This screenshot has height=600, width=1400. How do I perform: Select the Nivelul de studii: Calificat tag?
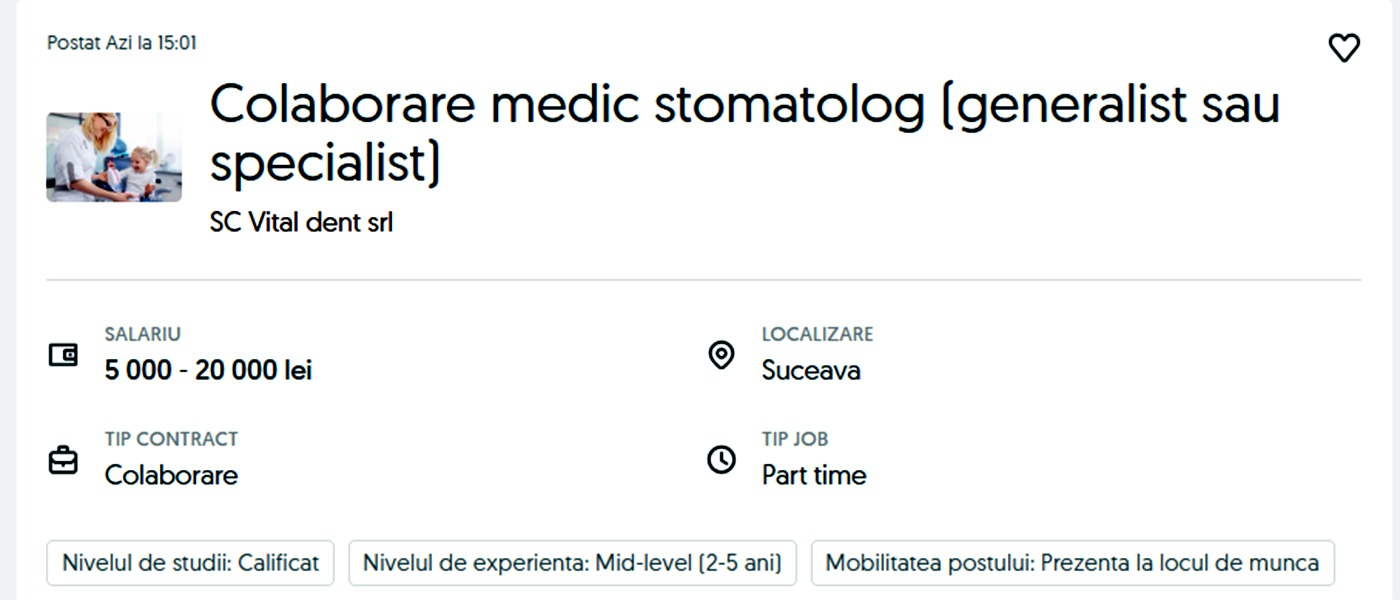(x=190, y=563)
